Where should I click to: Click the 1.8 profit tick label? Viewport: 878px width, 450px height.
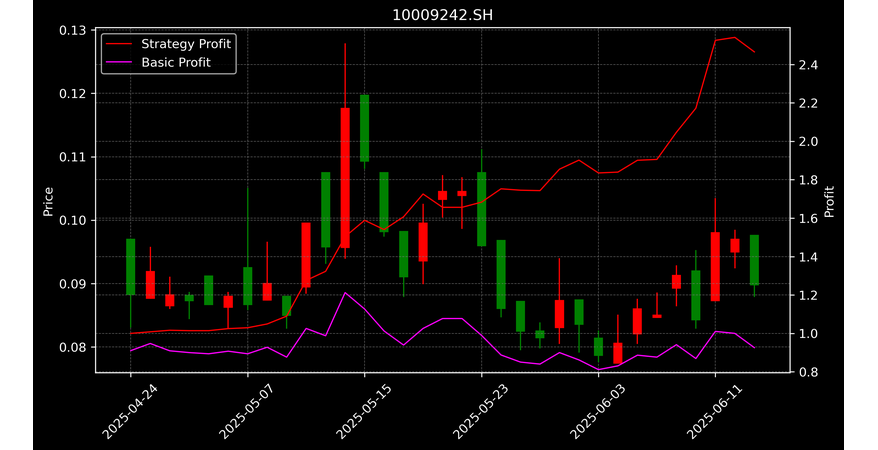point(807,180)
